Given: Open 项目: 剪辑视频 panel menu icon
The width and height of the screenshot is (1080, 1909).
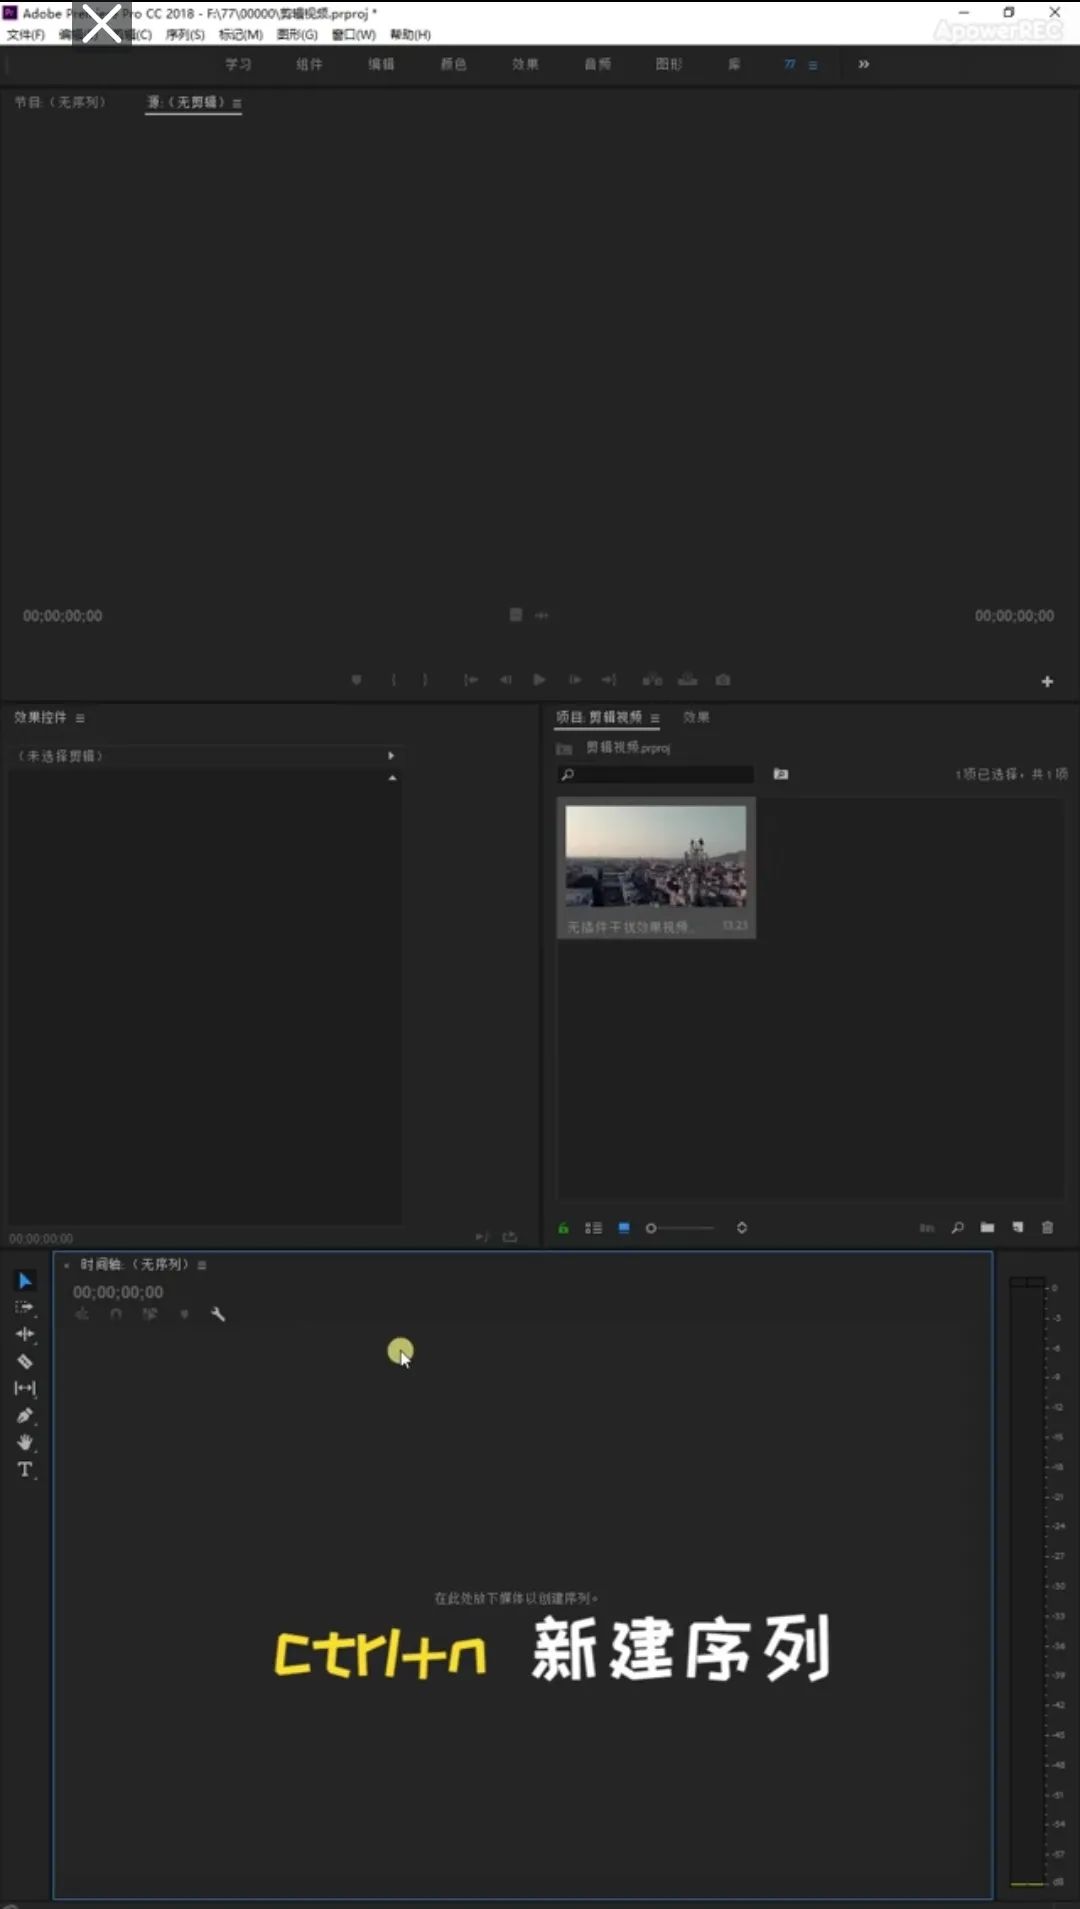Looking at the screenshot, I should [x=655, y=718].
